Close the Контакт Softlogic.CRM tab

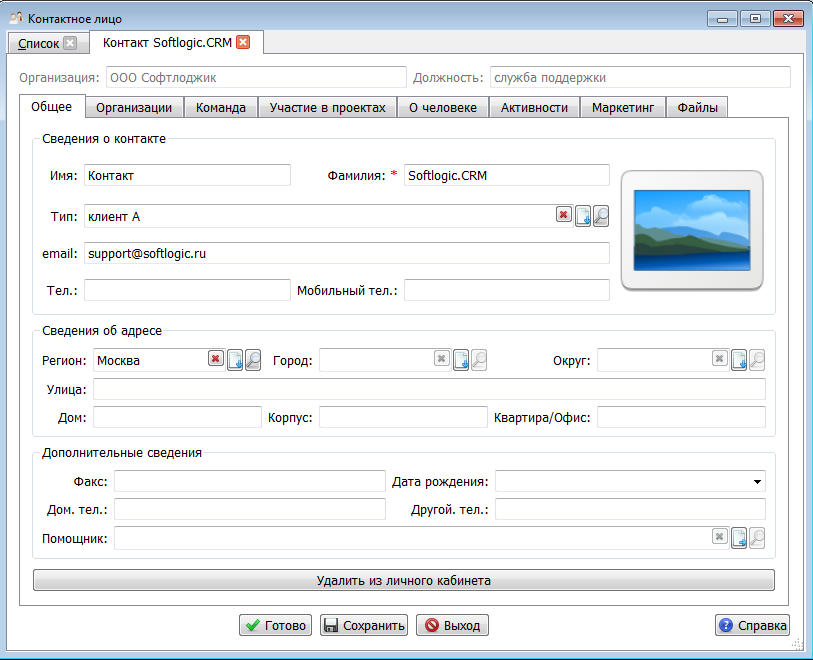pyautogui.click(x=243, y=42)
